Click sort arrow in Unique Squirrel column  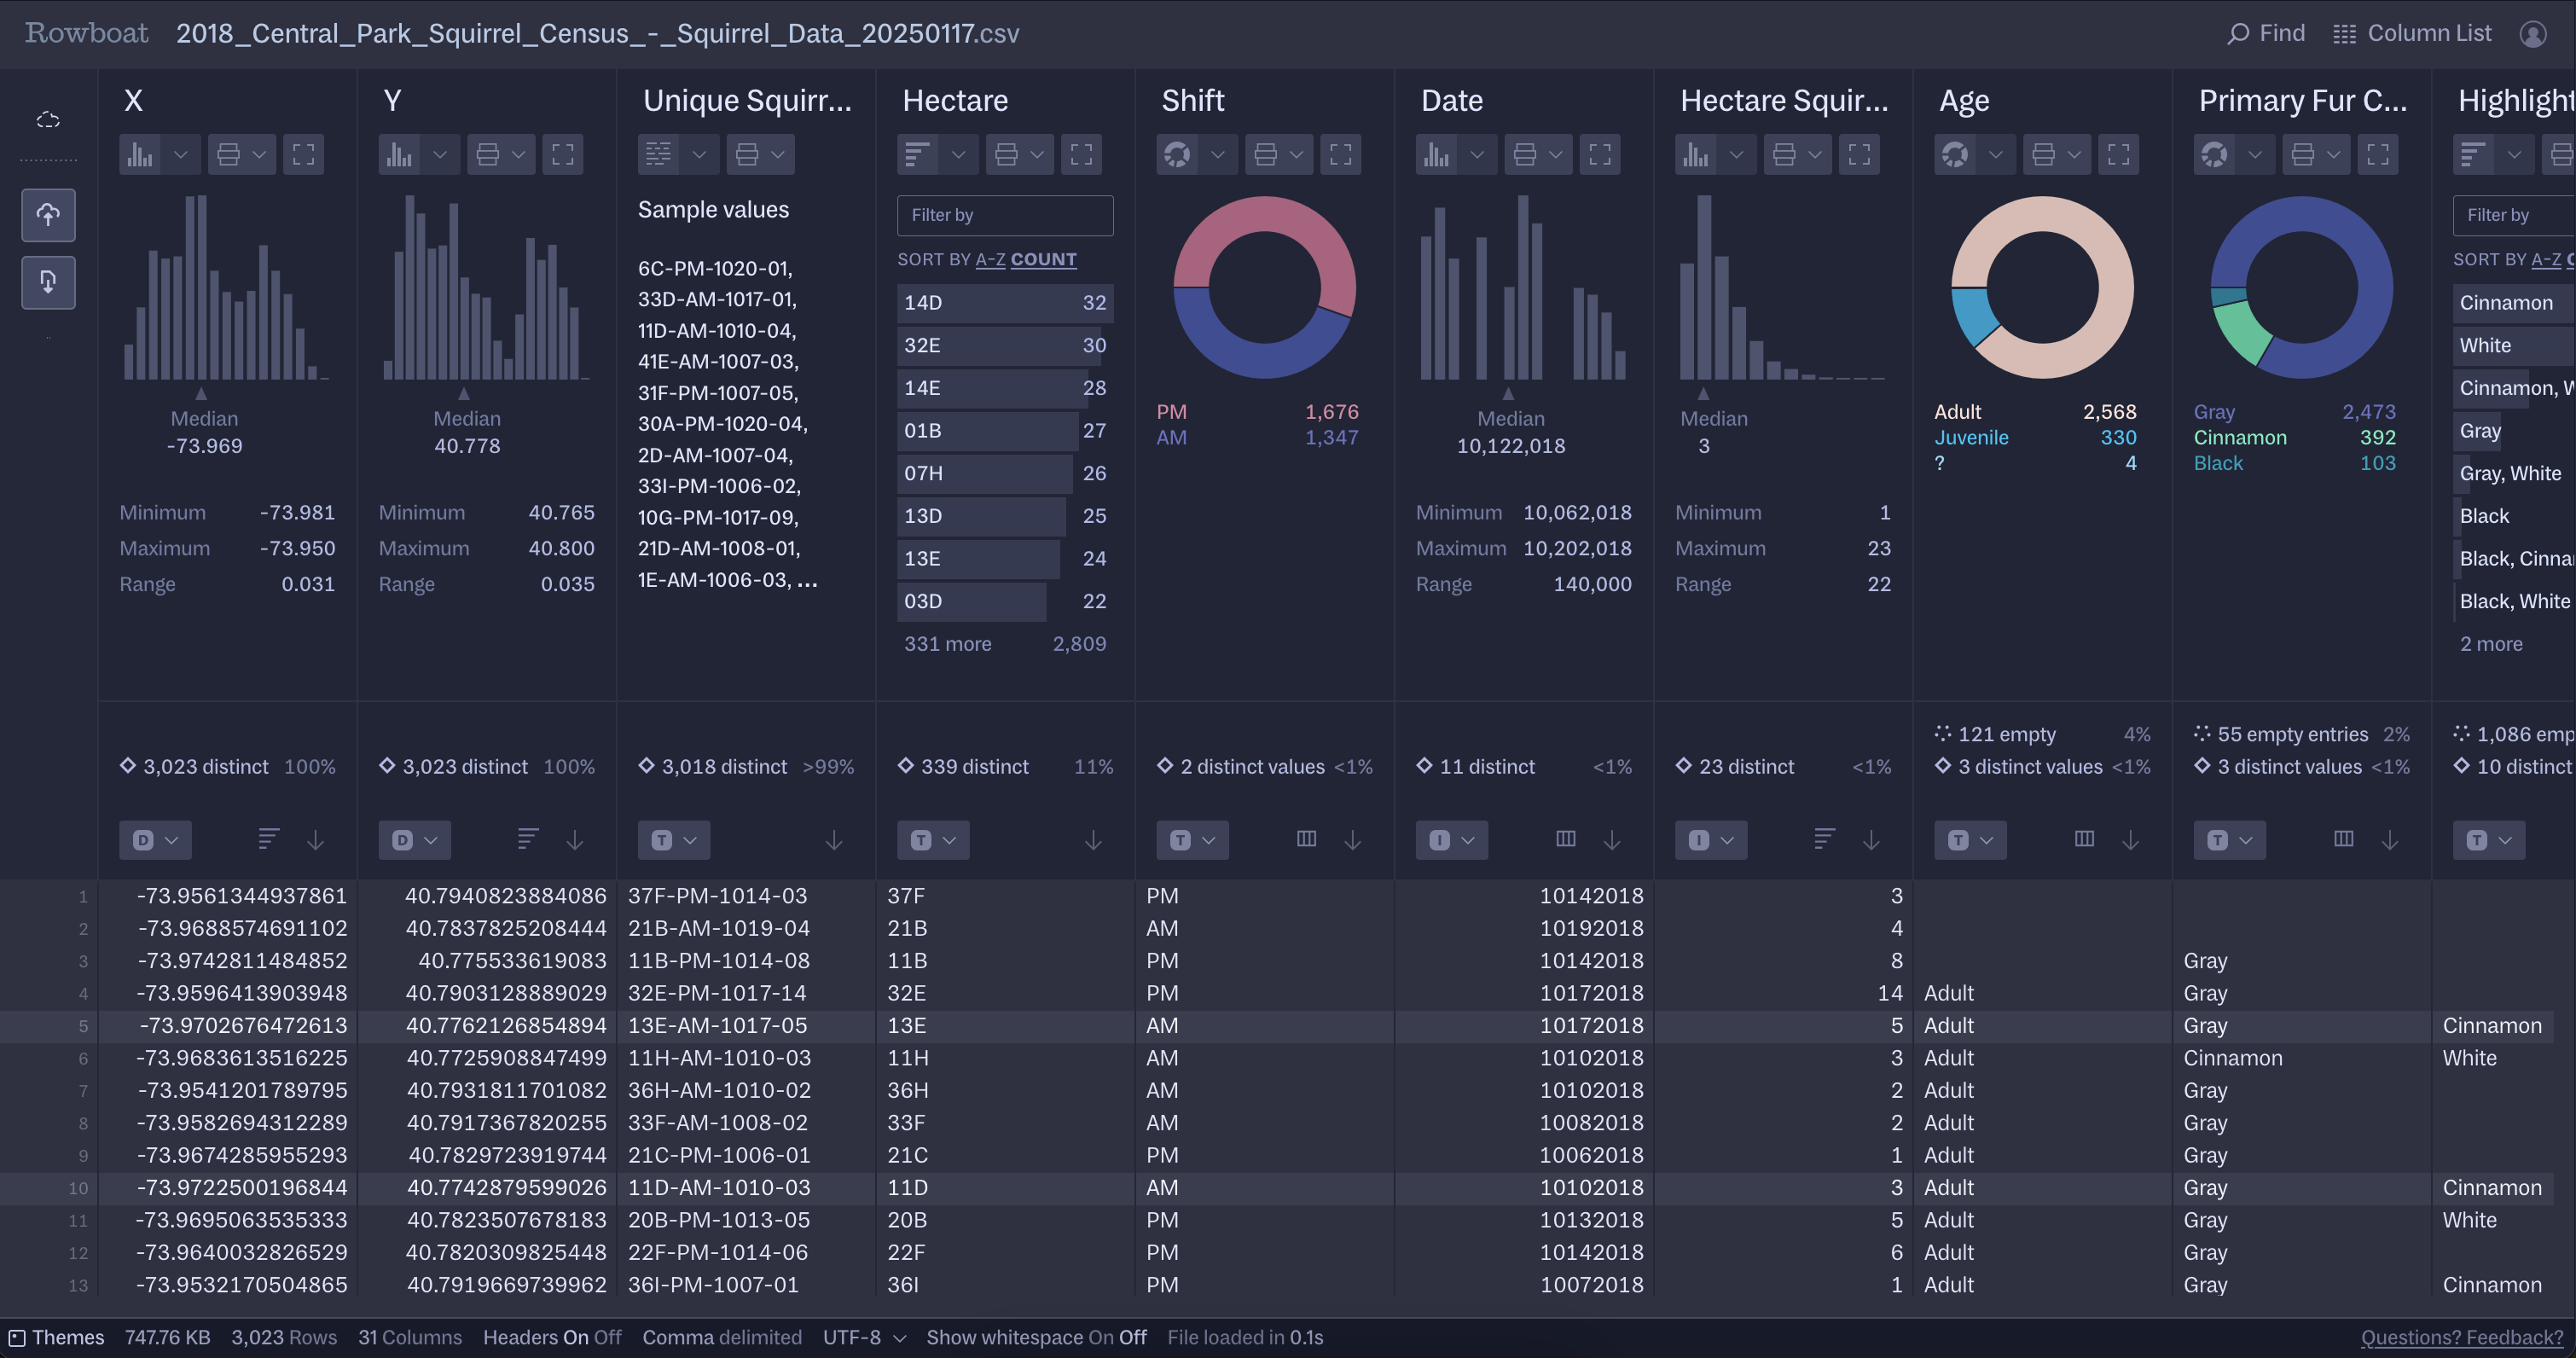point(834,840)
